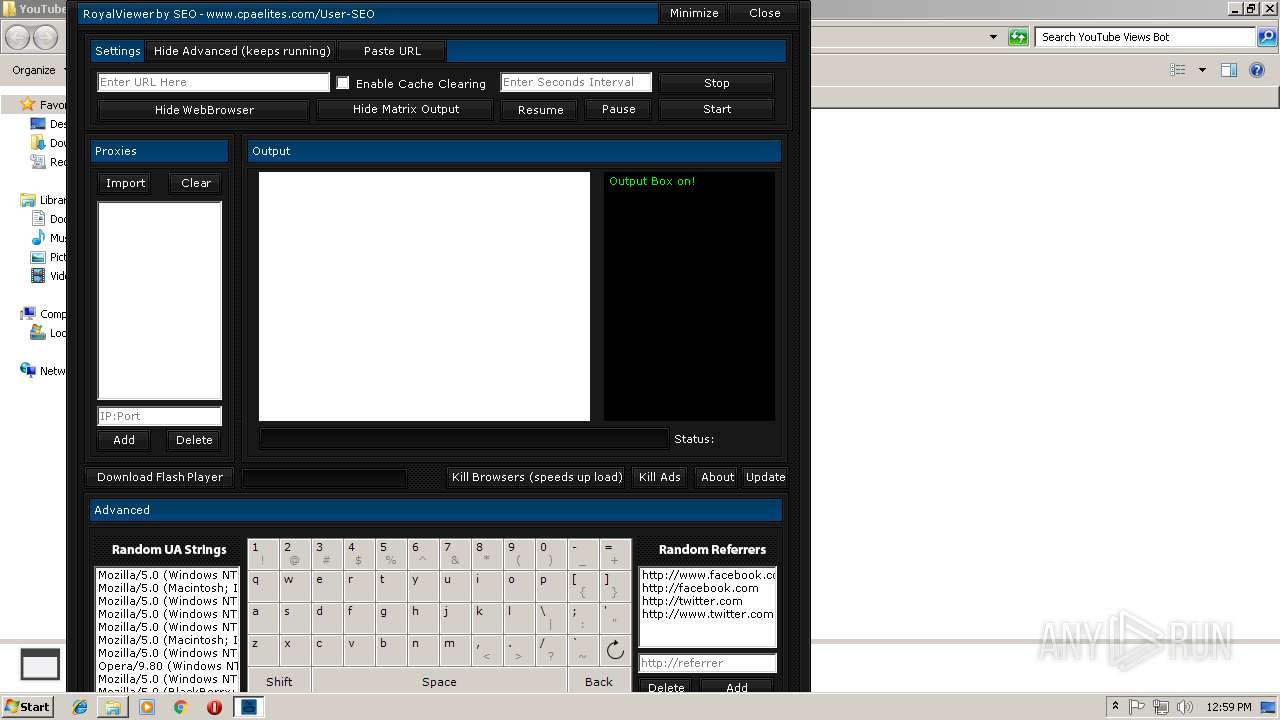Click the refresh icon in Explorer address bar
The height and width of the screenshot is (720, 1280).
[x=1018, y=37]
